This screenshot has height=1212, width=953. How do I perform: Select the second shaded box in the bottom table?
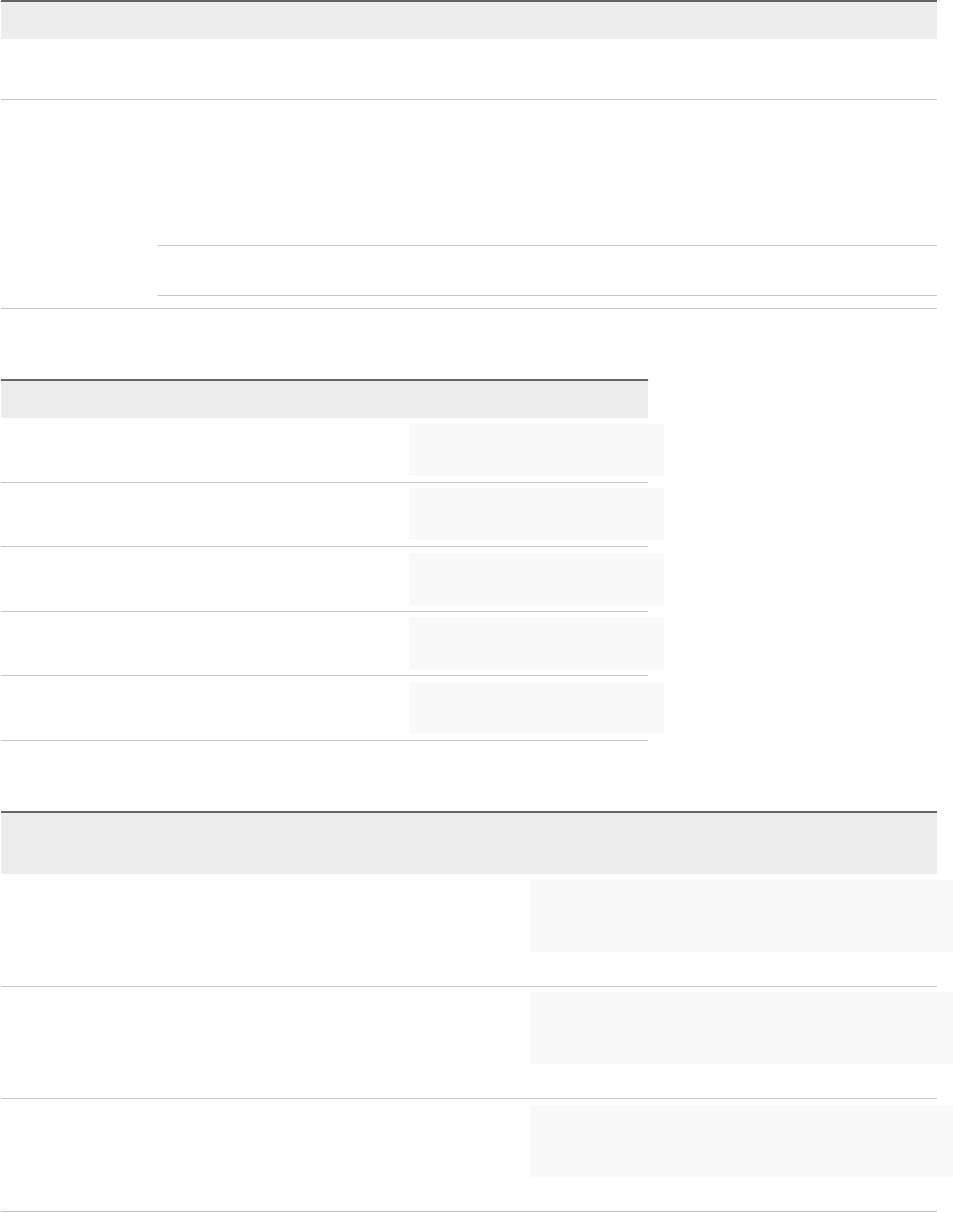click(741, 1028)
